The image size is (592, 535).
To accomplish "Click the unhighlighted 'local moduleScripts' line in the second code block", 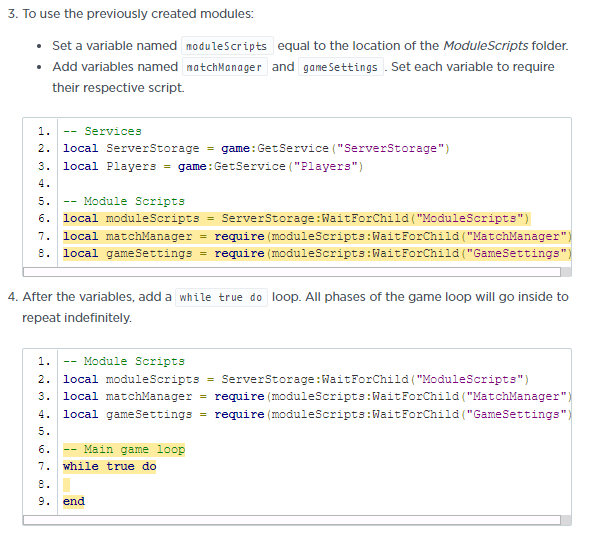I will click(x=296, y=379).
